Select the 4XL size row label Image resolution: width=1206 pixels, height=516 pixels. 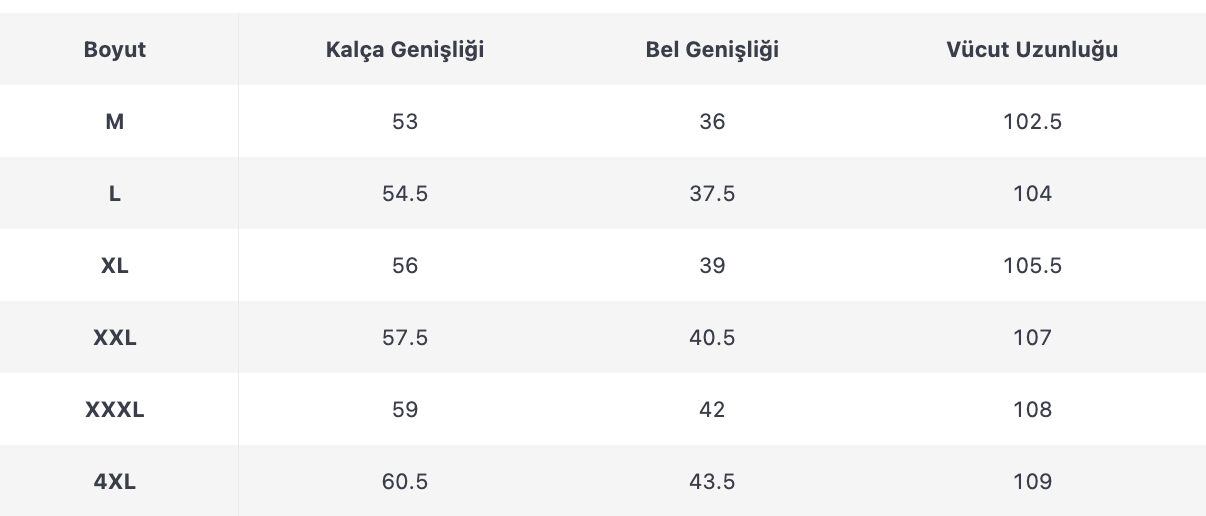[x=115, y=482]
